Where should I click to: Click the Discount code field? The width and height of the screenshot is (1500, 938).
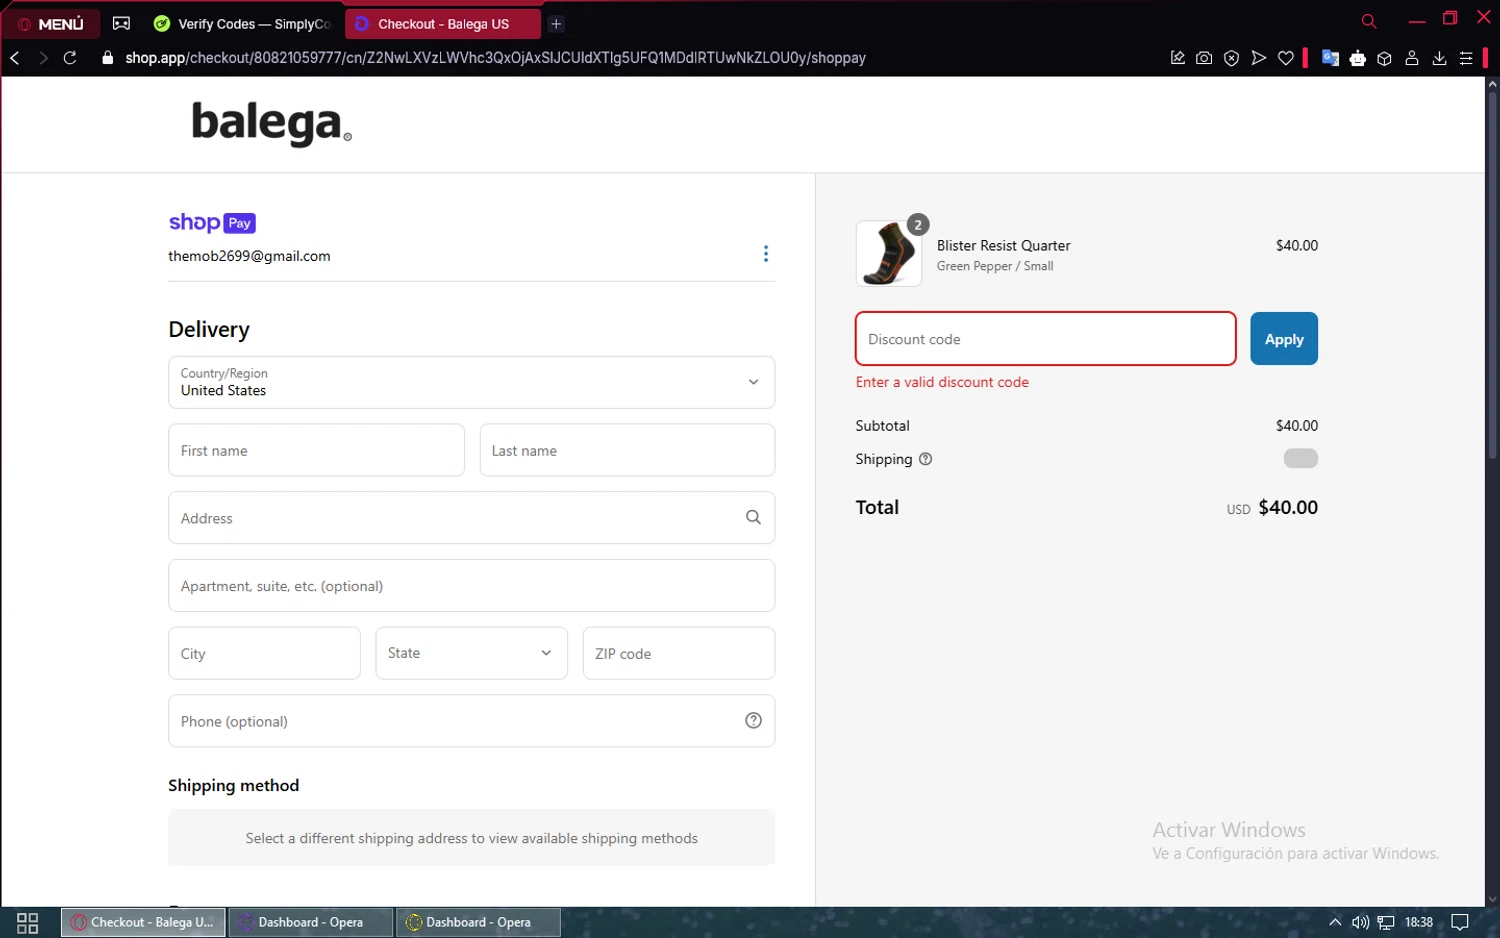[x=1045, y=339]
